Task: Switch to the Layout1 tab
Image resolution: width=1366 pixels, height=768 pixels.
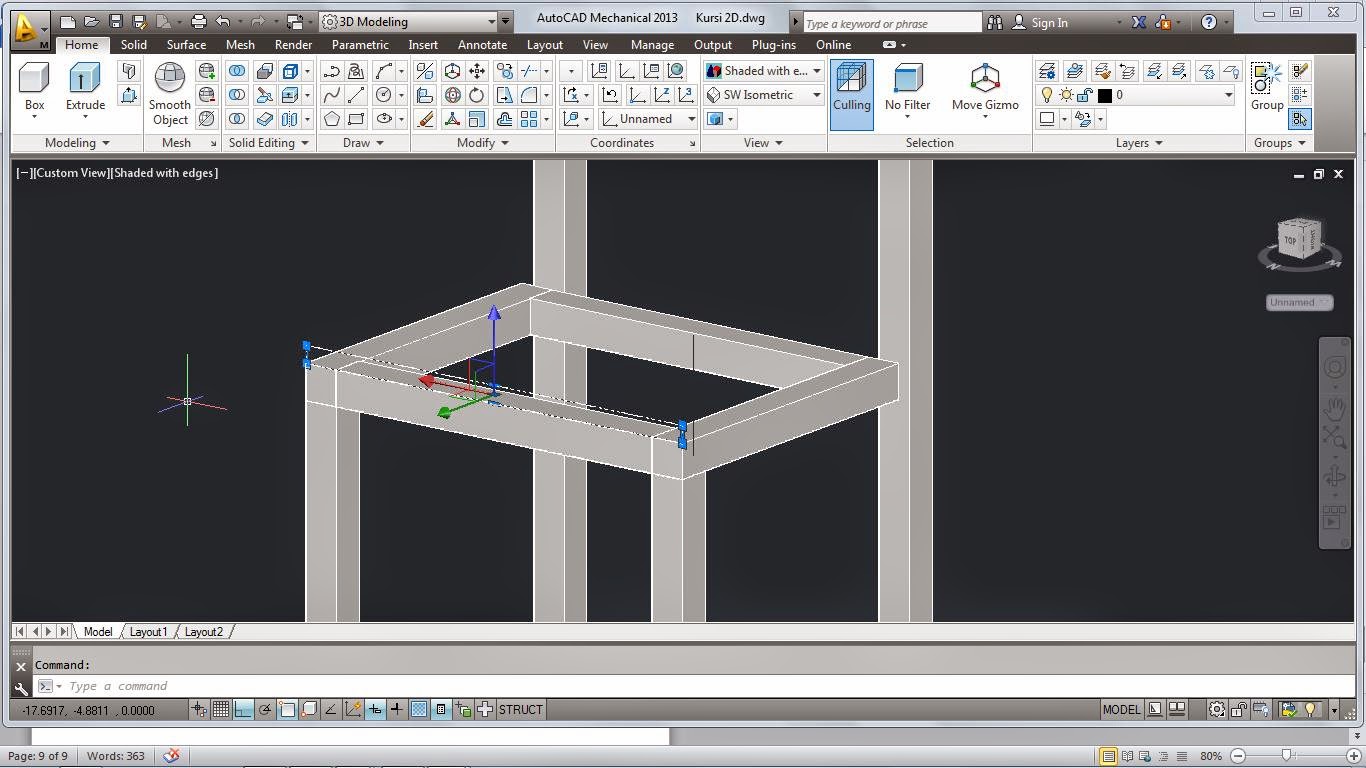Action: click(x=148, y=631)
